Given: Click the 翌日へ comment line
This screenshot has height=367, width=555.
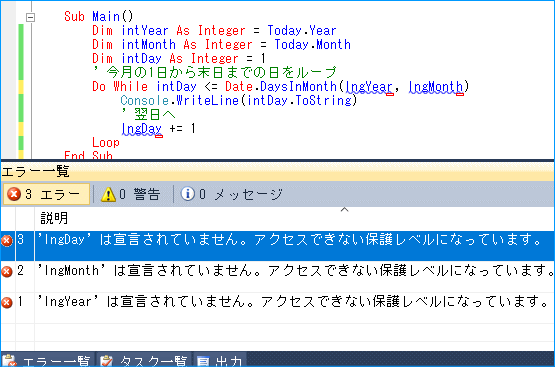Looking at the screenshot, I should pyautogui.click(x=148, y=114).
